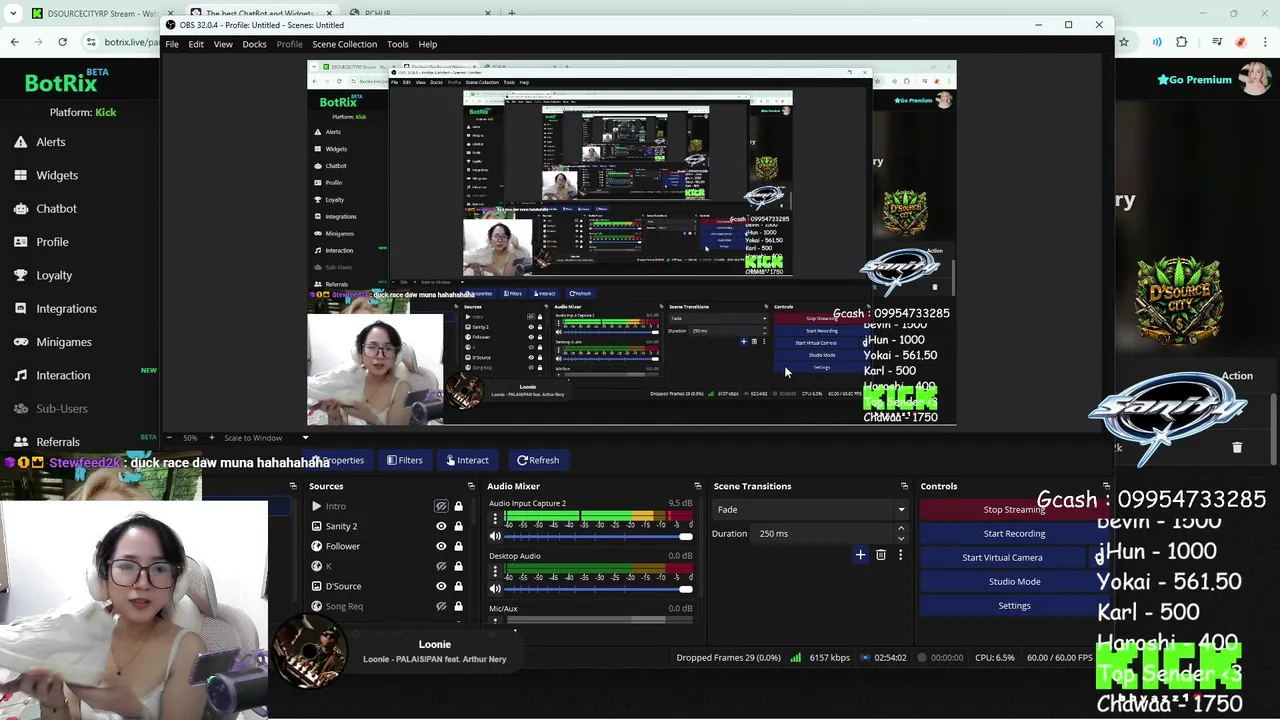Image resolution: width=1280 pixels, height=720 pixels.
Task: Click the Filters button in OBS
Action: (405, 460)
